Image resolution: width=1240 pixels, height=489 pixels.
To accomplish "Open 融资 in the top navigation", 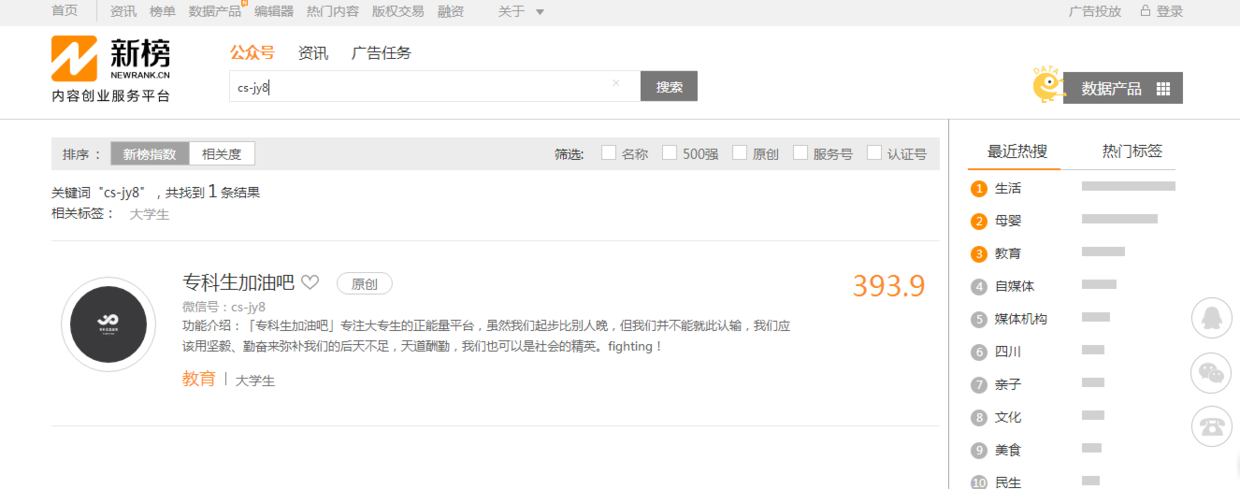I will click(450, 11).
